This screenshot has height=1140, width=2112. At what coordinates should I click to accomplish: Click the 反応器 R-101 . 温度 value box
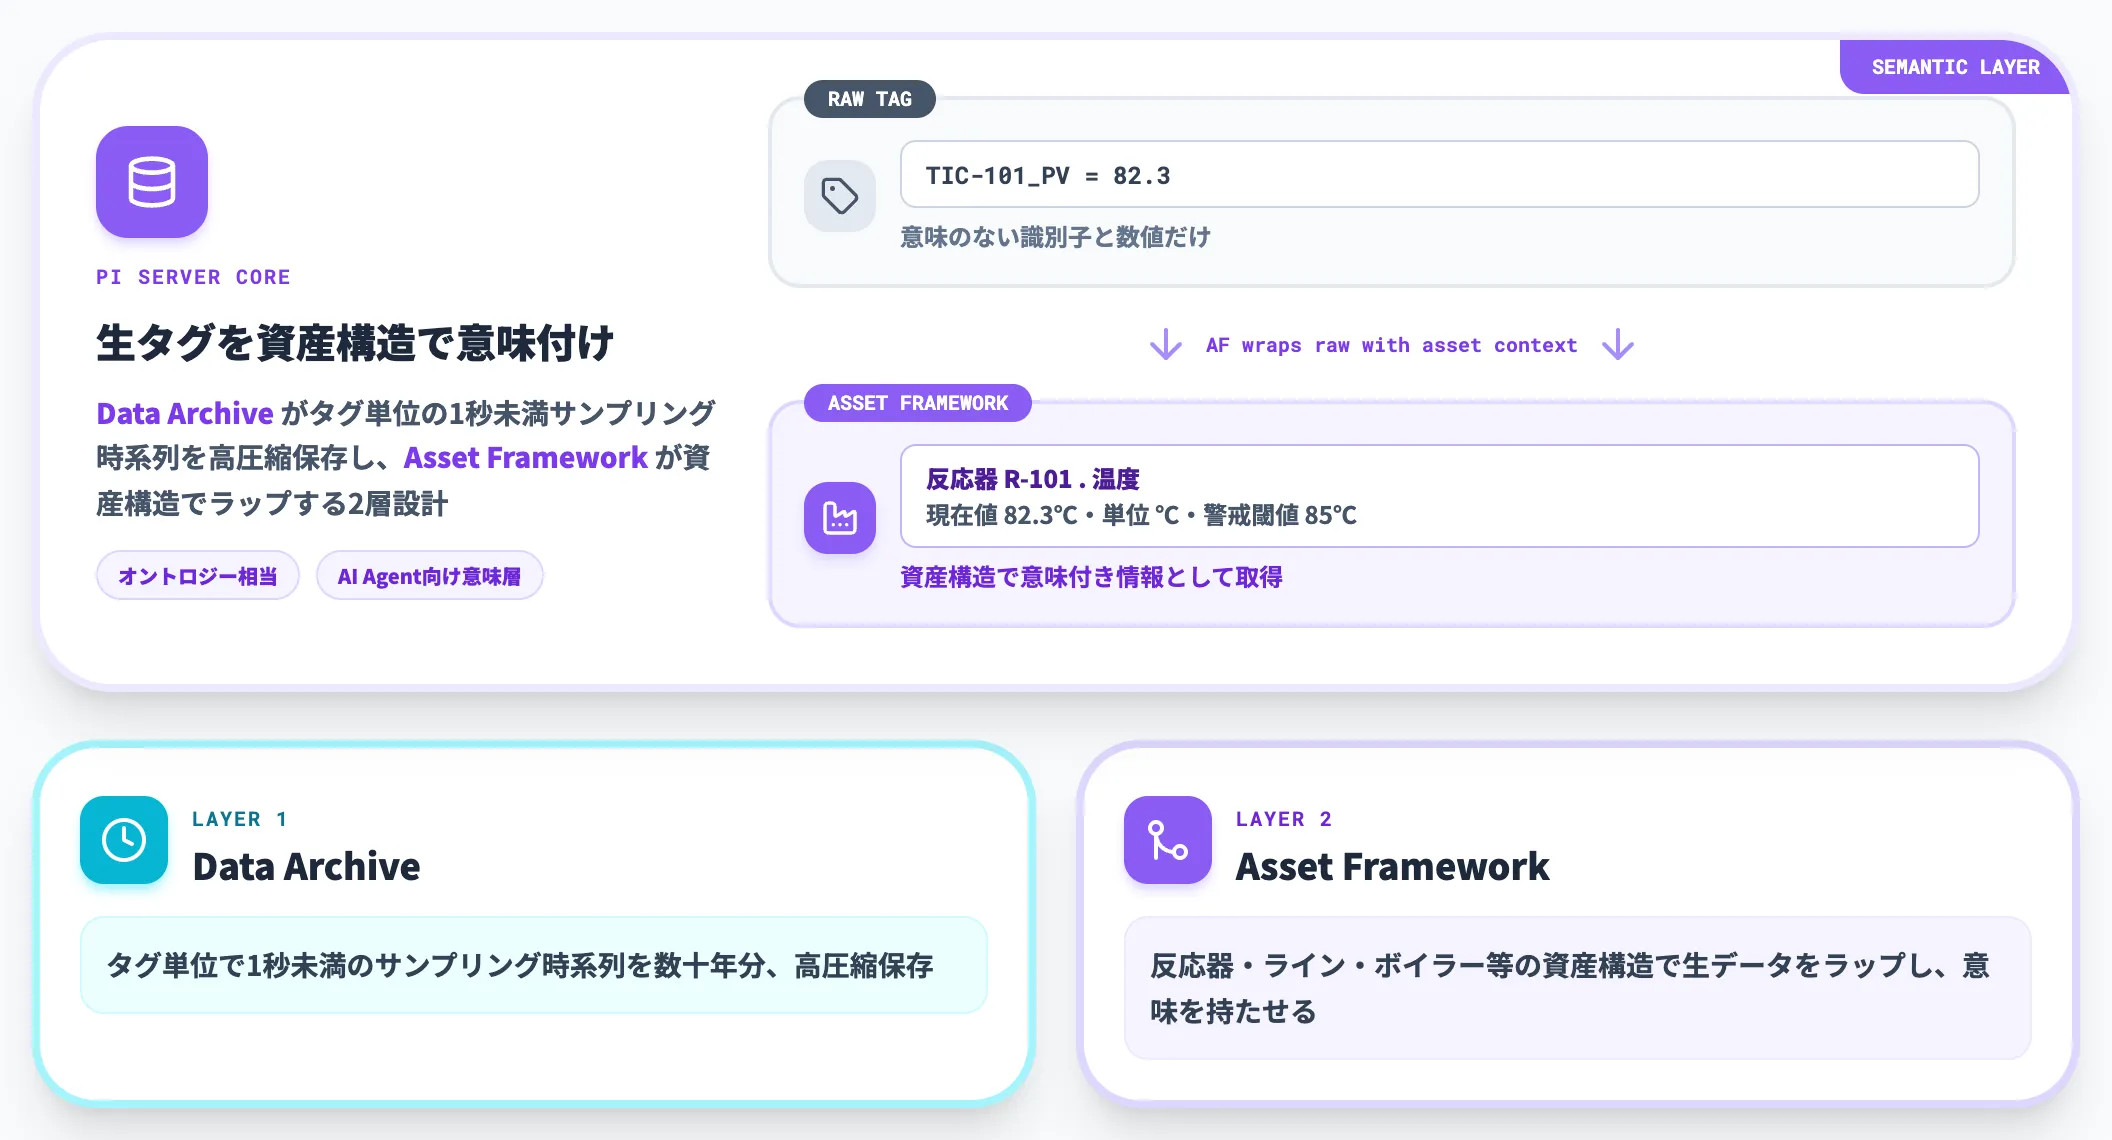[1440, 496]
